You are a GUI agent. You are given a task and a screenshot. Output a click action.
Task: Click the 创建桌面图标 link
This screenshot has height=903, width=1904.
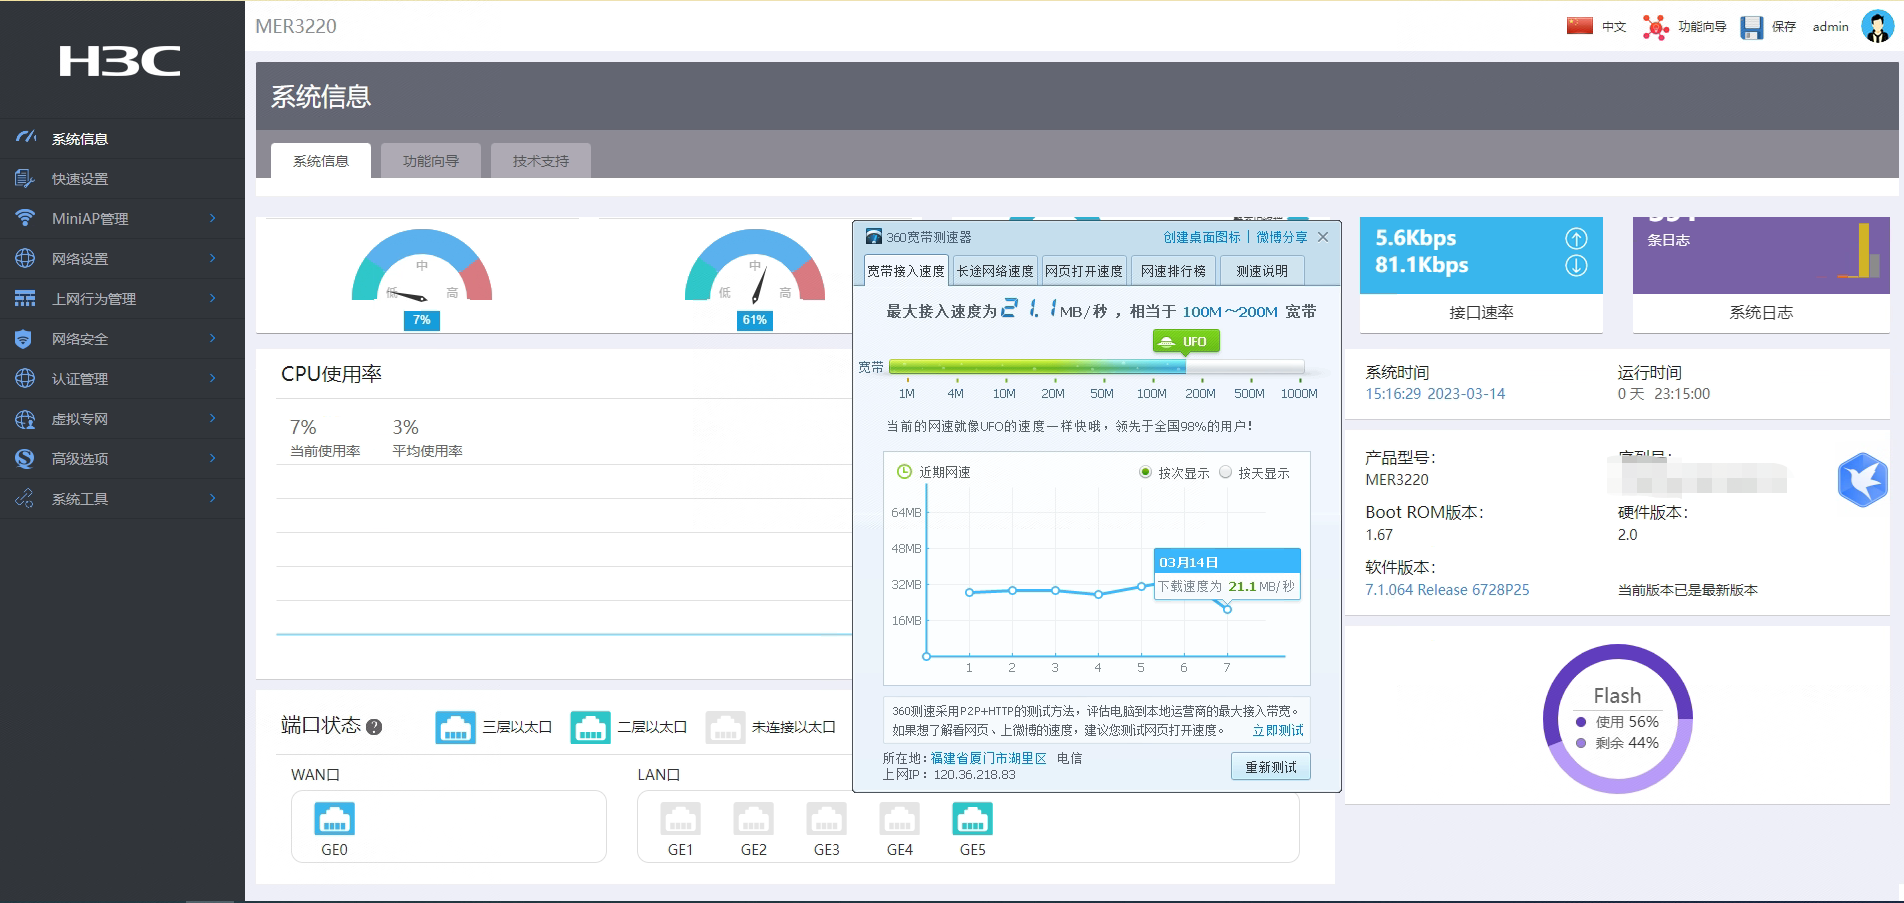1202,237
